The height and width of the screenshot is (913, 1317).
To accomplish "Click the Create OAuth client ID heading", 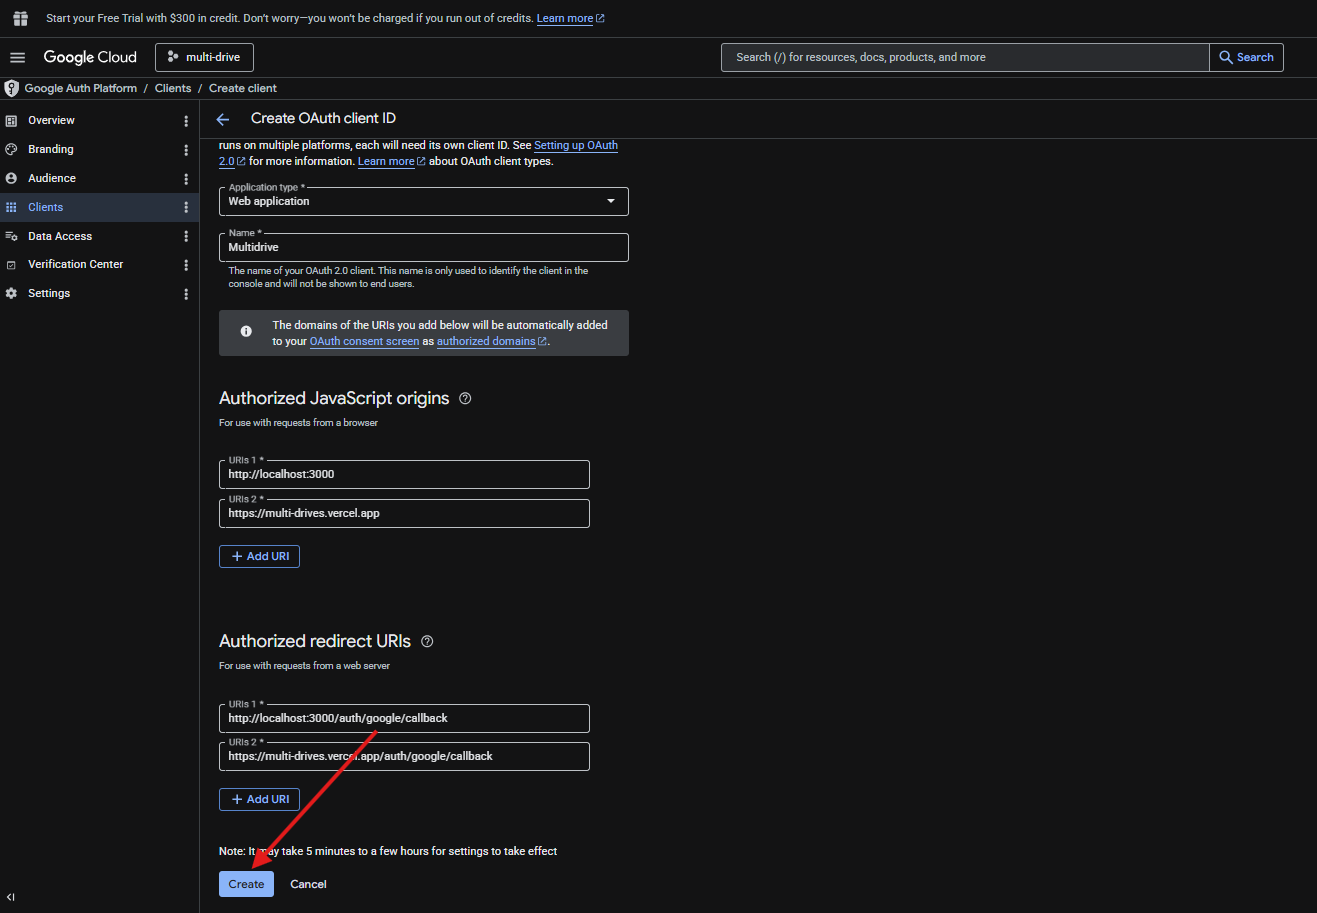I will [323, 118].
